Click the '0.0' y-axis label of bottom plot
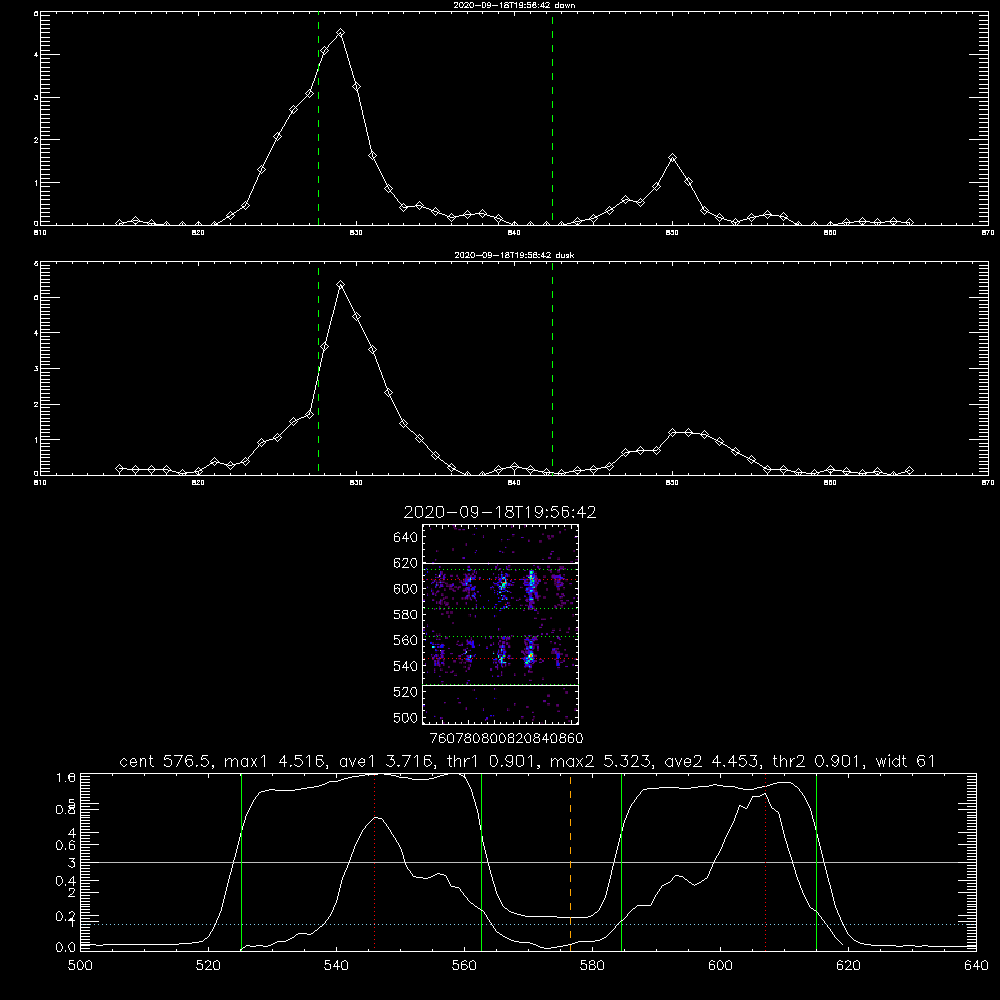The height and width of the screenshot is (1000, 1000). (66, 948)
